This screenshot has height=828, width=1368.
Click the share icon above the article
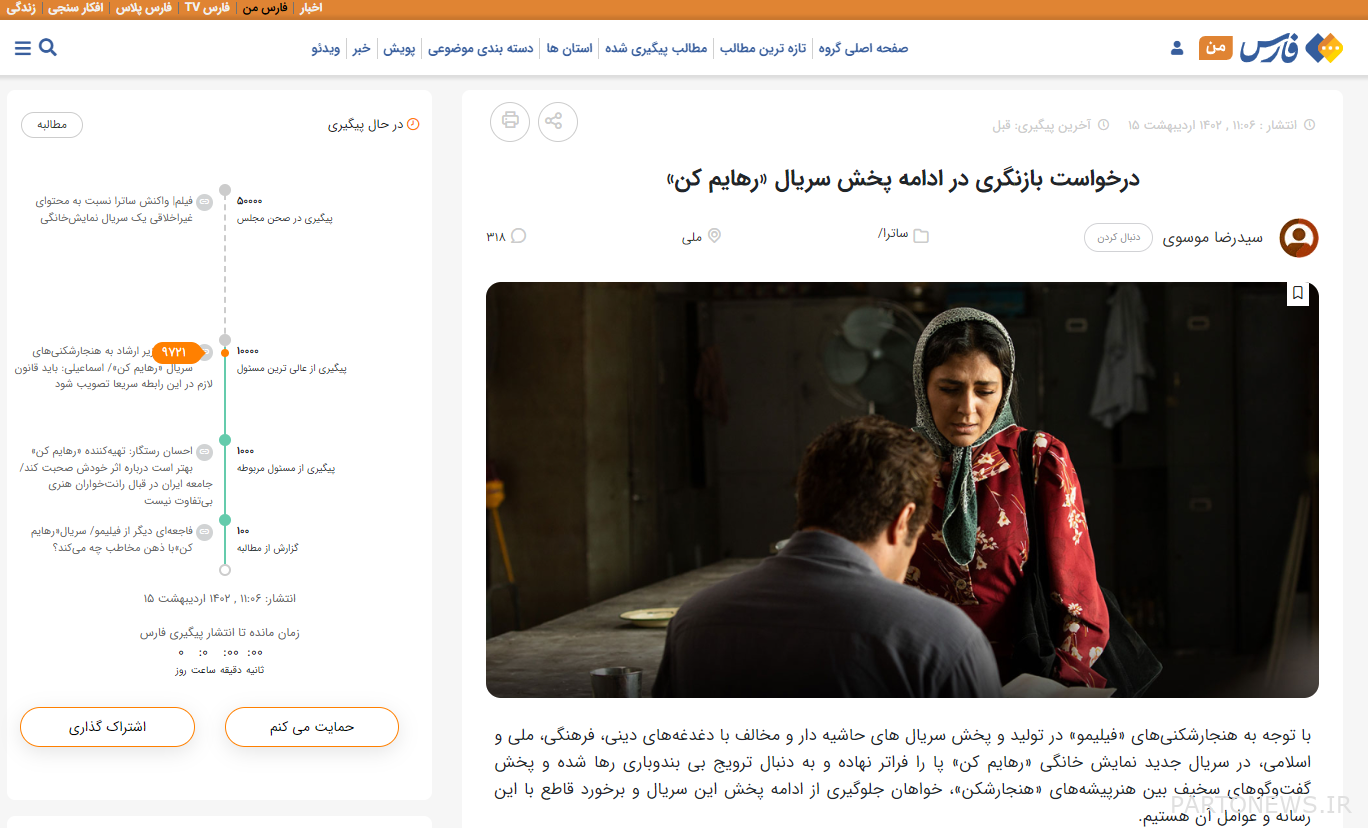coord(557,122)
